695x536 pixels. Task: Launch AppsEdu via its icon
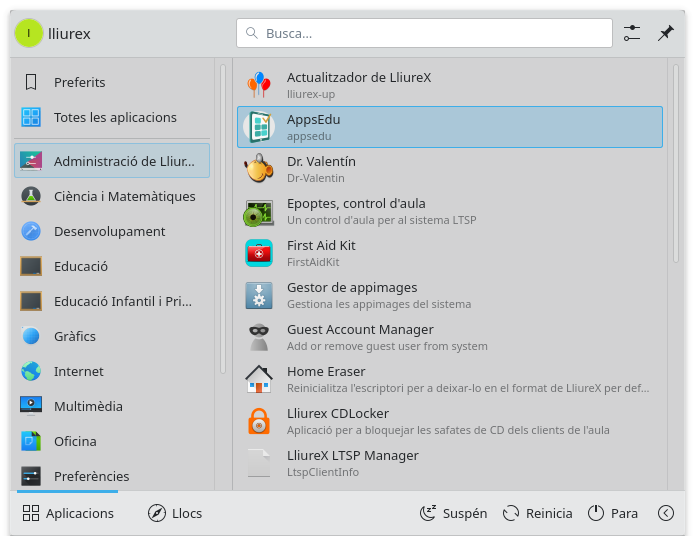[x=259, y=127]
